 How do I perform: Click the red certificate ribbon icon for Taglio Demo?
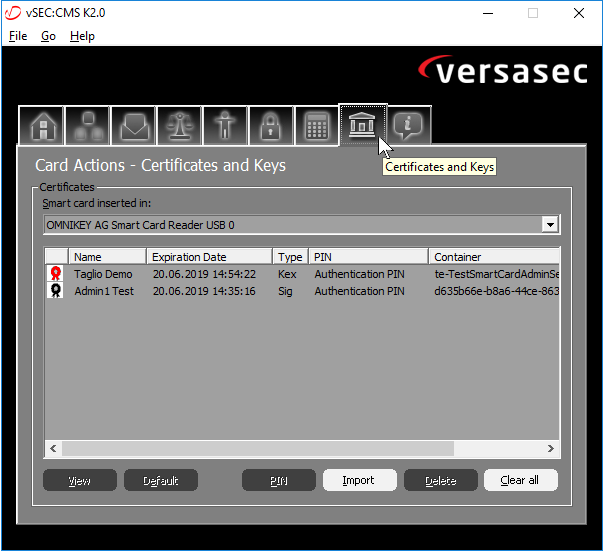point(56,273)
